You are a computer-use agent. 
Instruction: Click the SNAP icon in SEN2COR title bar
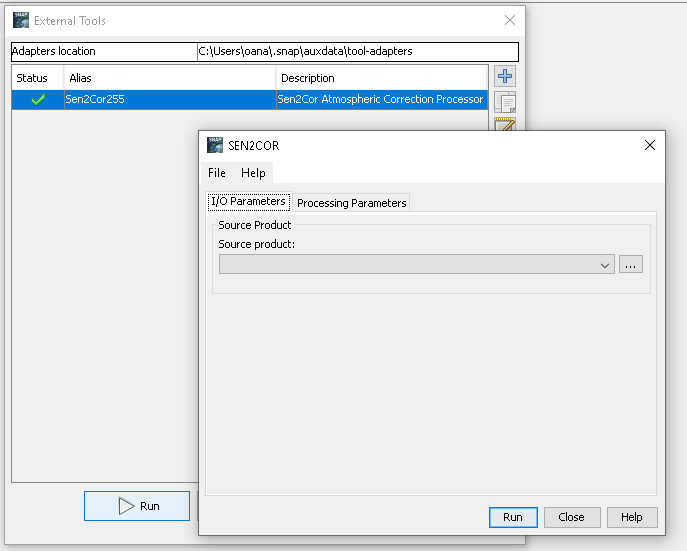(215, 145)
